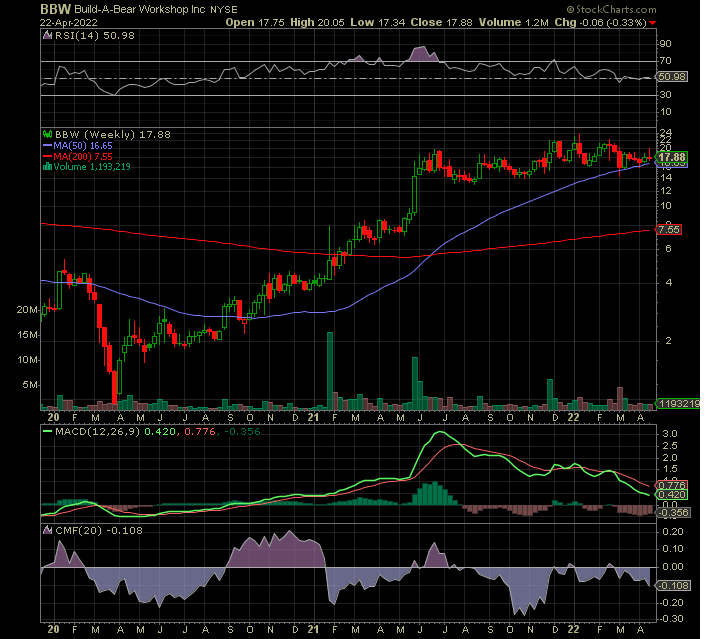714x639 pixels.
Task: Click the Chg -0.06 (-0.33%) value
Action: tap(601, 22)
